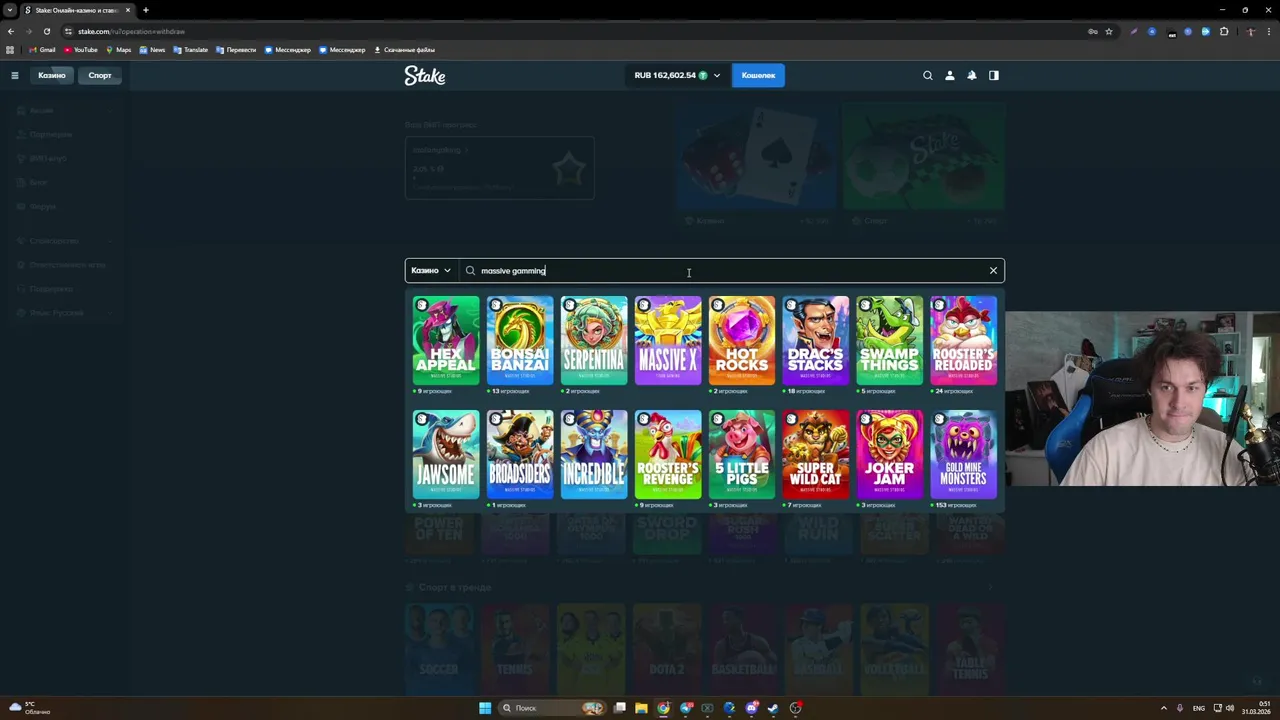The height and width of the screenshot is (720, 1280).
Task: Open the Chrome extensions puzzle icon
Action: click(1224, 31)
